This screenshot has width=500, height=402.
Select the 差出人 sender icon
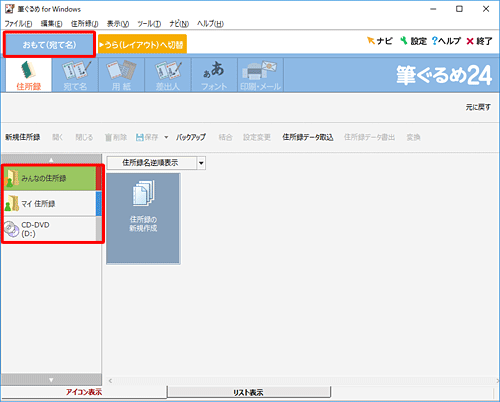168,75
